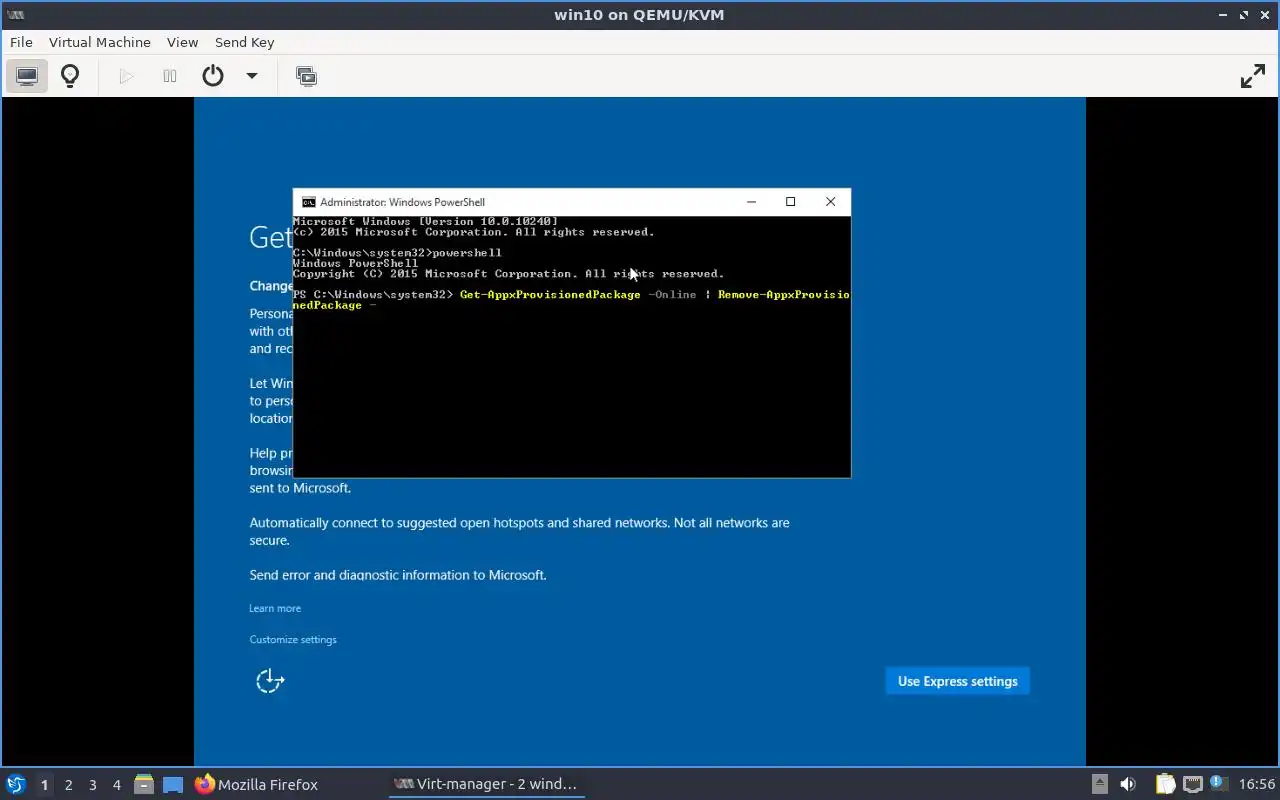The image size is (1280, 800).
Task: Switch to workspace 2
Action: coord(68,785)
